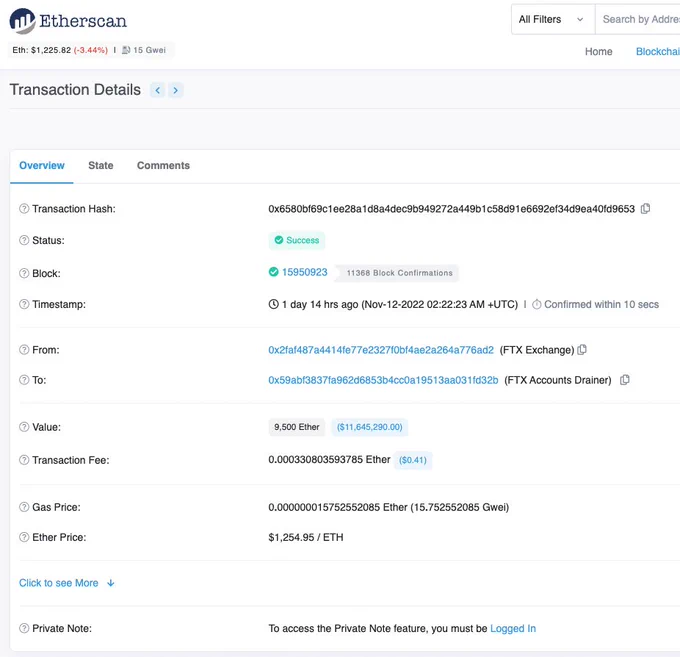This screenshot has width=680, height=657.
Task: Click the green check icon beside block number
Action: click(274, 272)
